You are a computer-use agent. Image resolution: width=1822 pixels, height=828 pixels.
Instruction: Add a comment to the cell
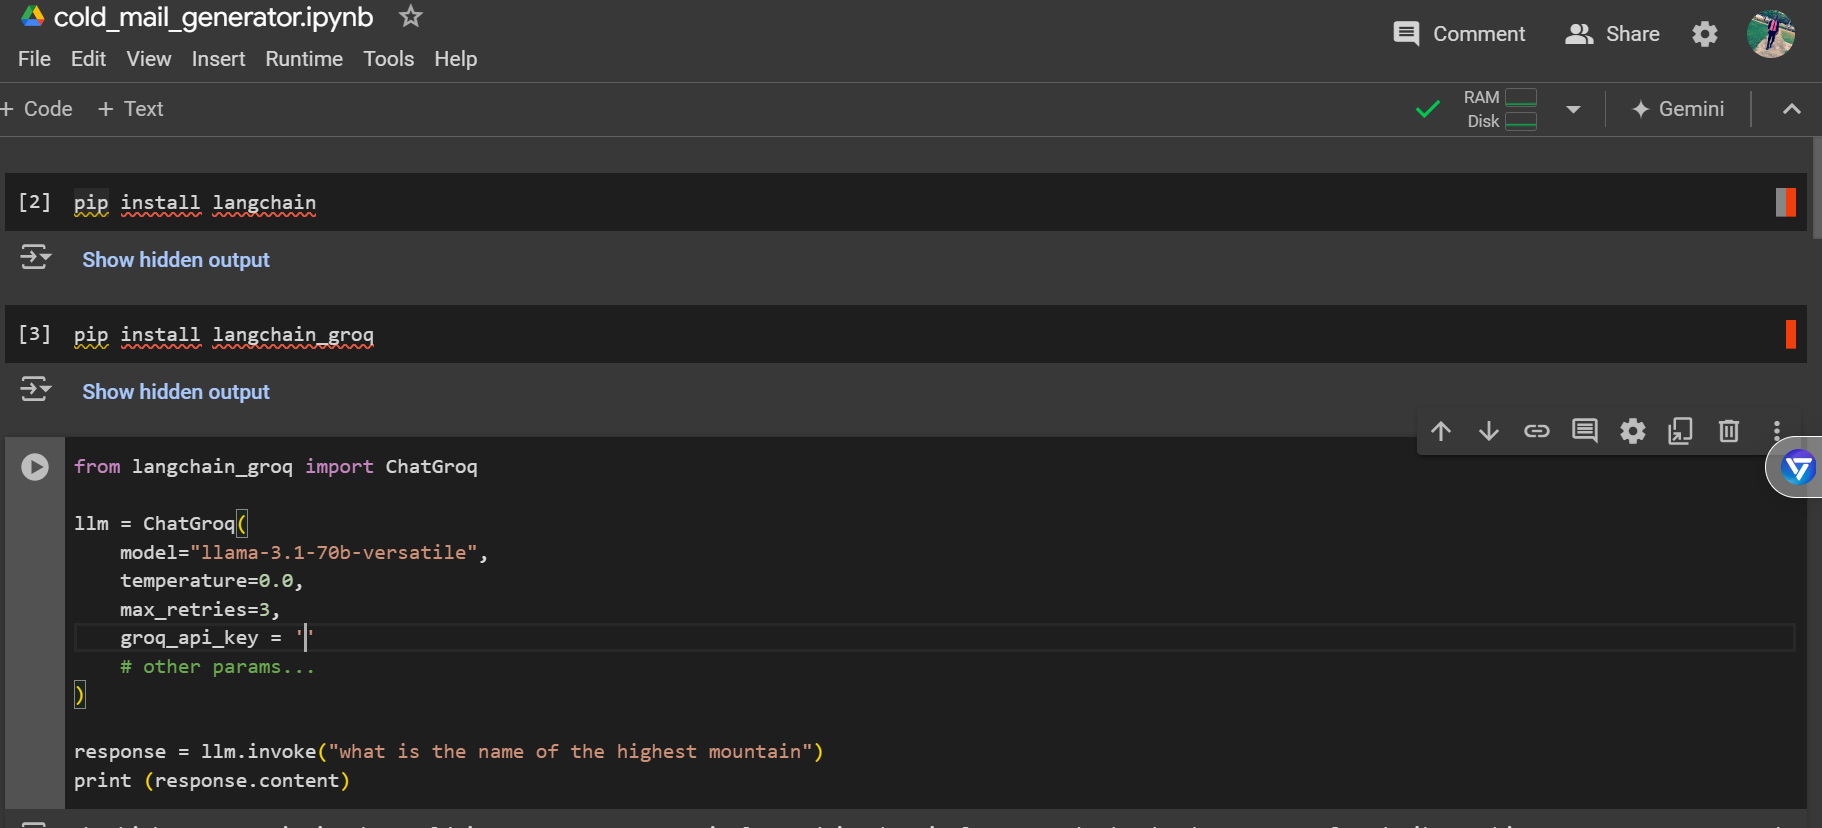[1585, 431]
